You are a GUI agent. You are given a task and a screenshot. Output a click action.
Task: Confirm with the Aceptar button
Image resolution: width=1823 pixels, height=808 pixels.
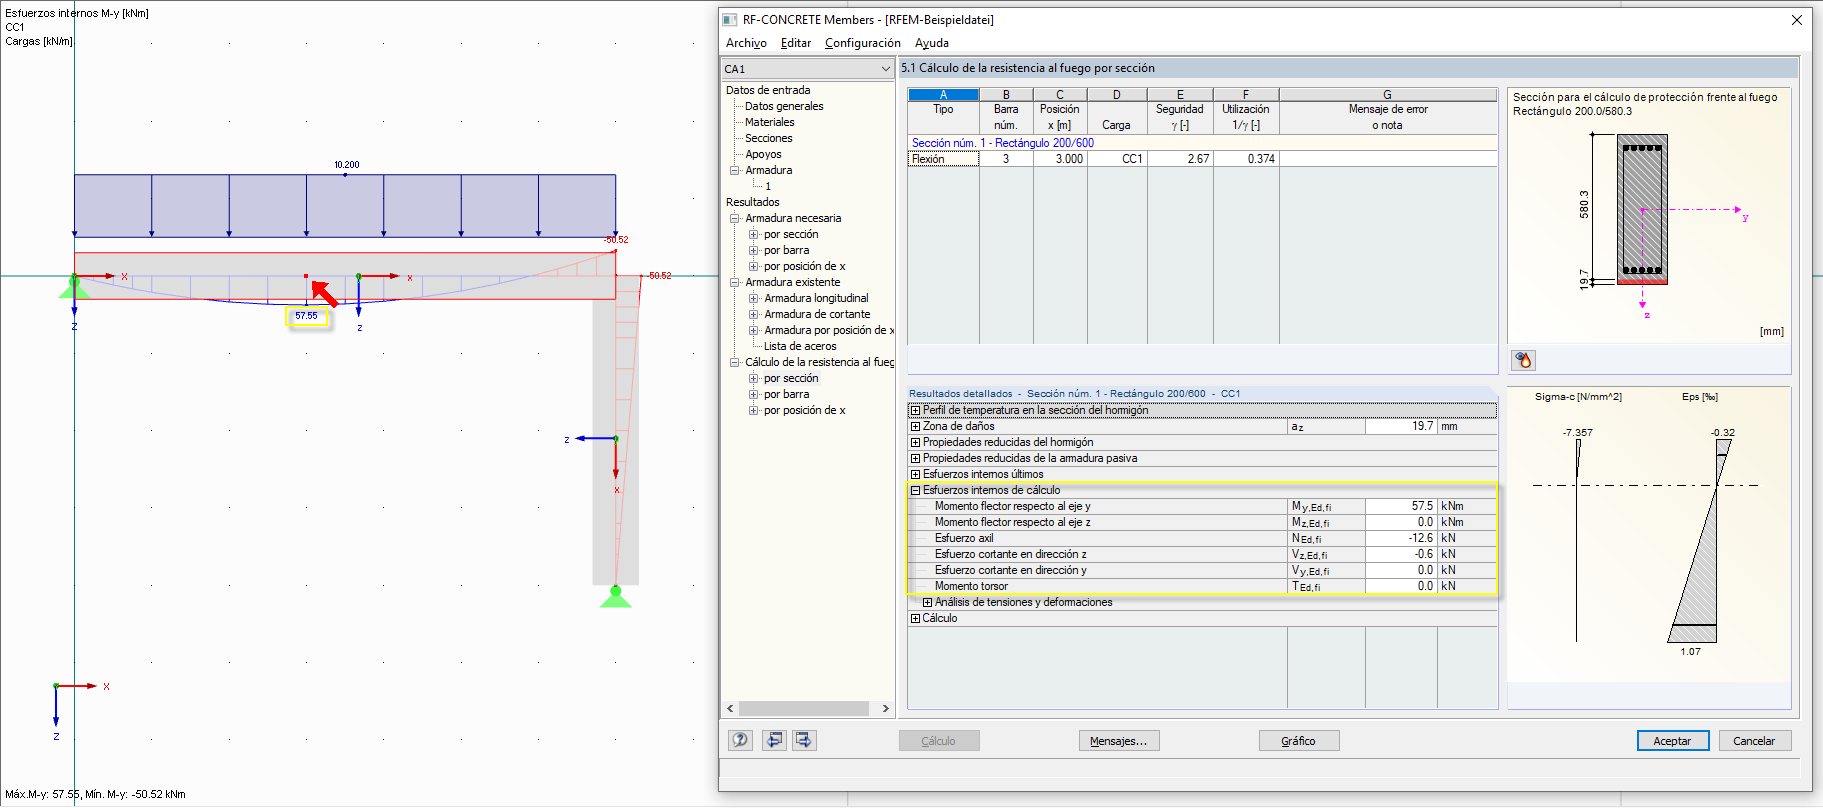(x=1672, y=741)
